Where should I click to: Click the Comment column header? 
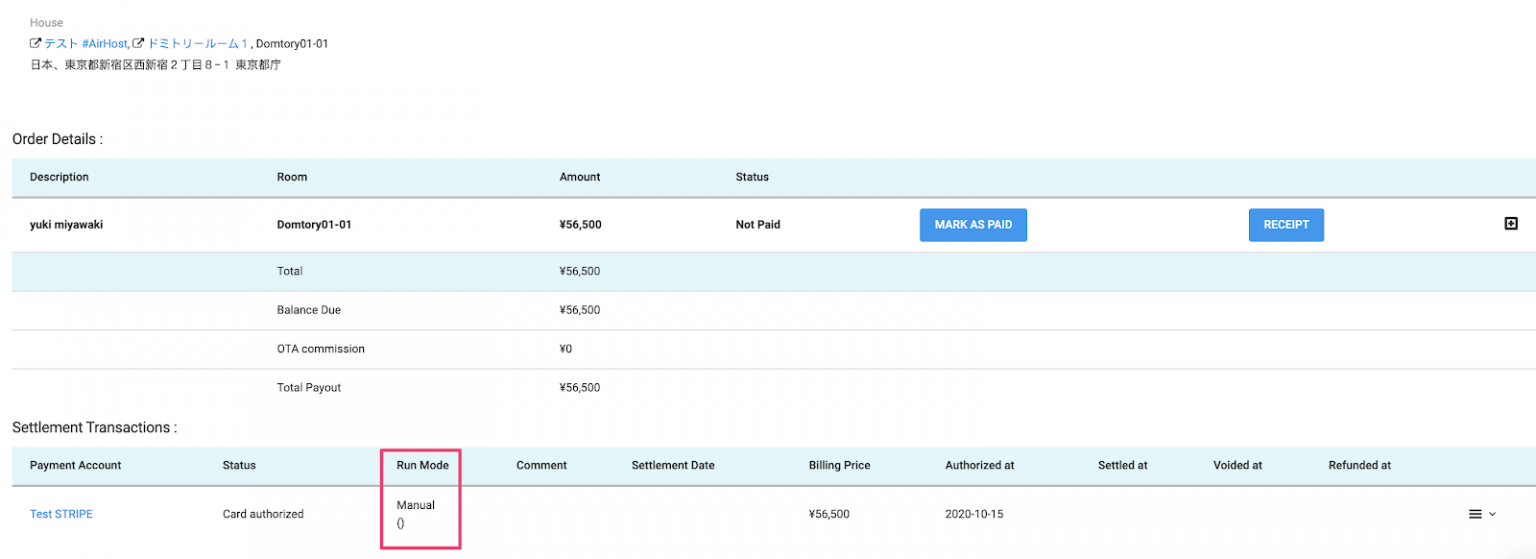(x=542, y=465)
